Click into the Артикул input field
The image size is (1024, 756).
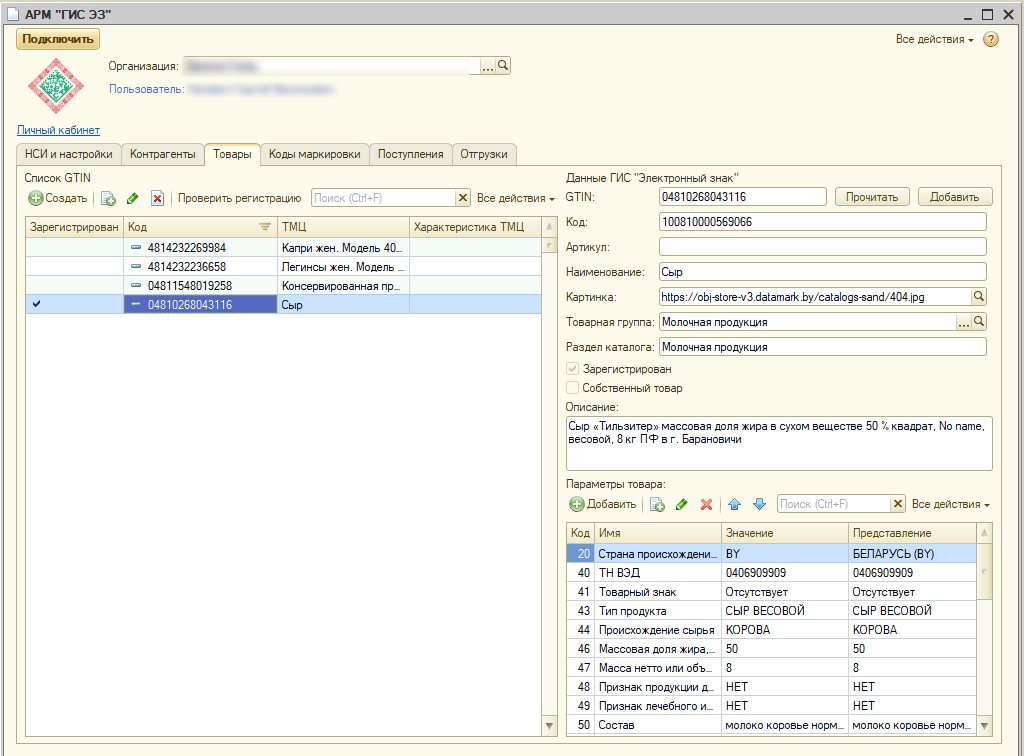tap(822, 246)
